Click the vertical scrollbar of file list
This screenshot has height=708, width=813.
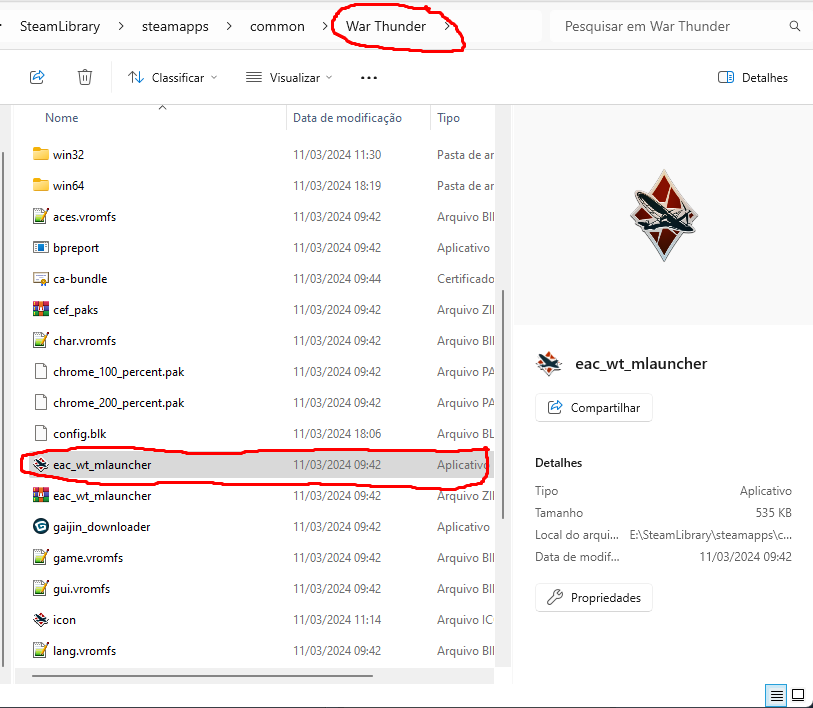pyautogui.click(x=503, y=404)
